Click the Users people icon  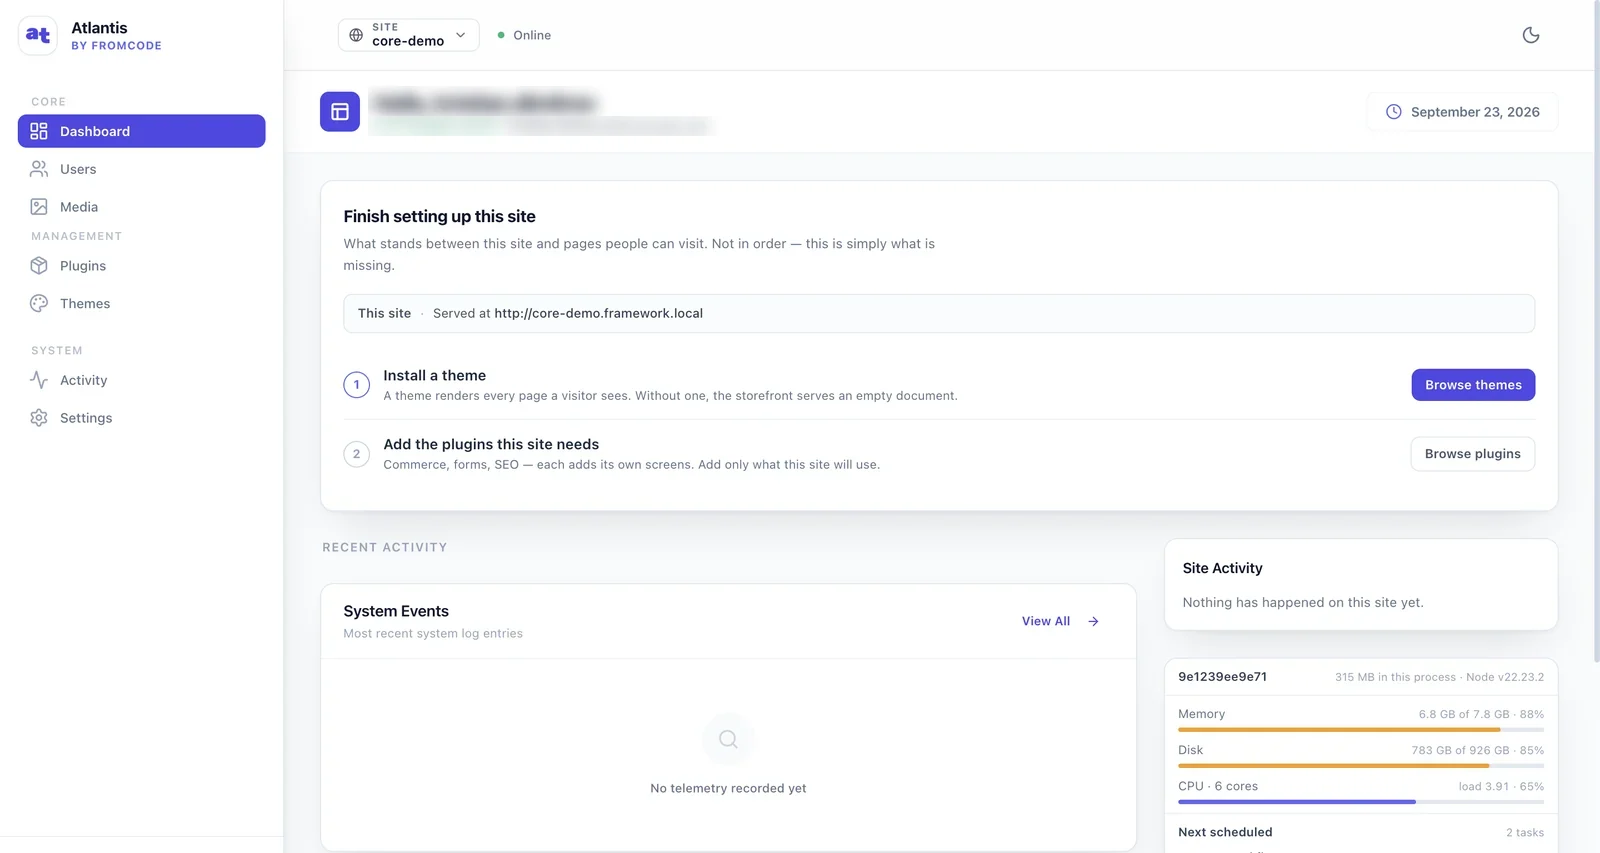click(x=39, y=169)
